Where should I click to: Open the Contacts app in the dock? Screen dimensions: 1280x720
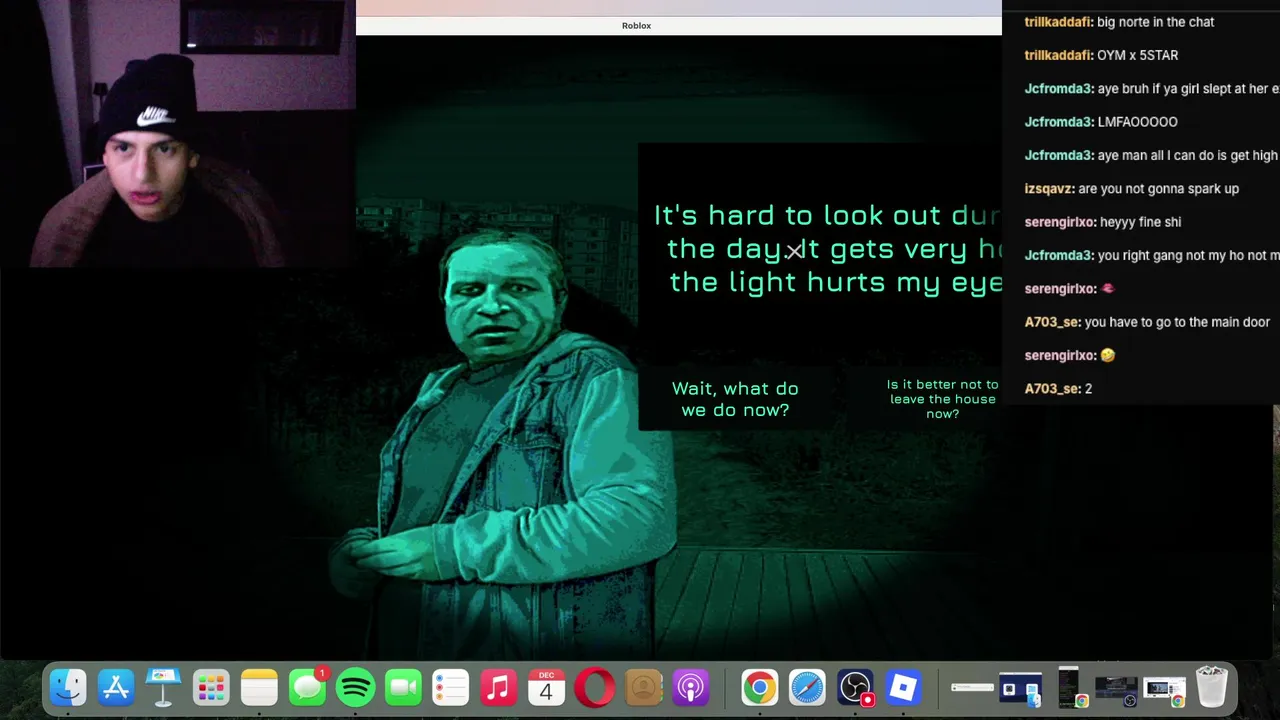coord(644,688)
